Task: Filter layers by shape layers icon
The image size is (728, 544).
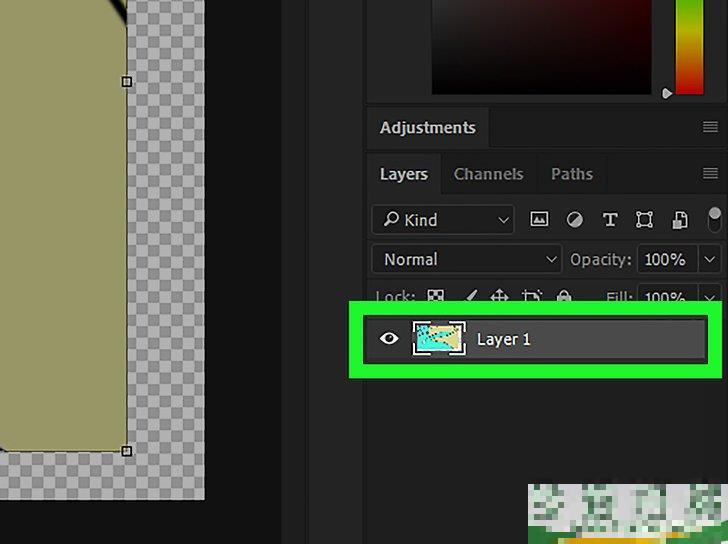Action: [x=645, y=220]
